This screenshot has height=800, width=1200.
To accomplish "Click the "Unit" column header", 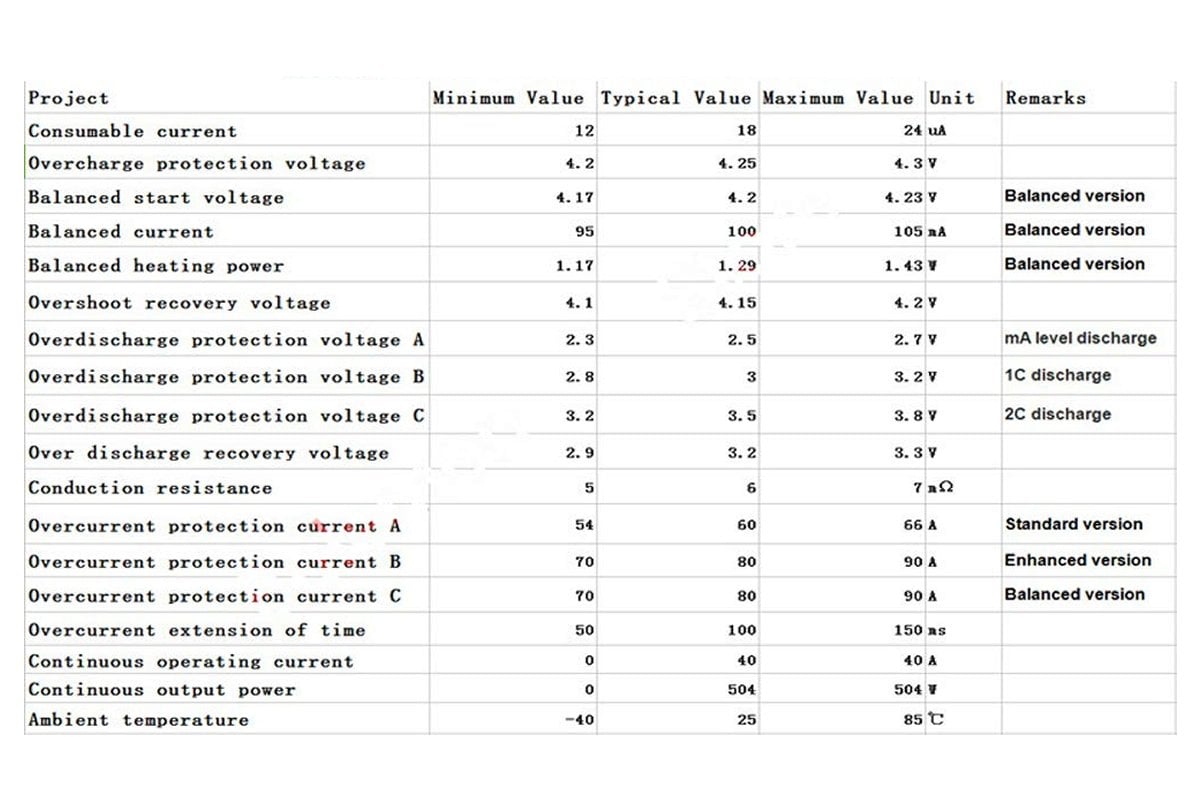I will (x=951, y=98).
